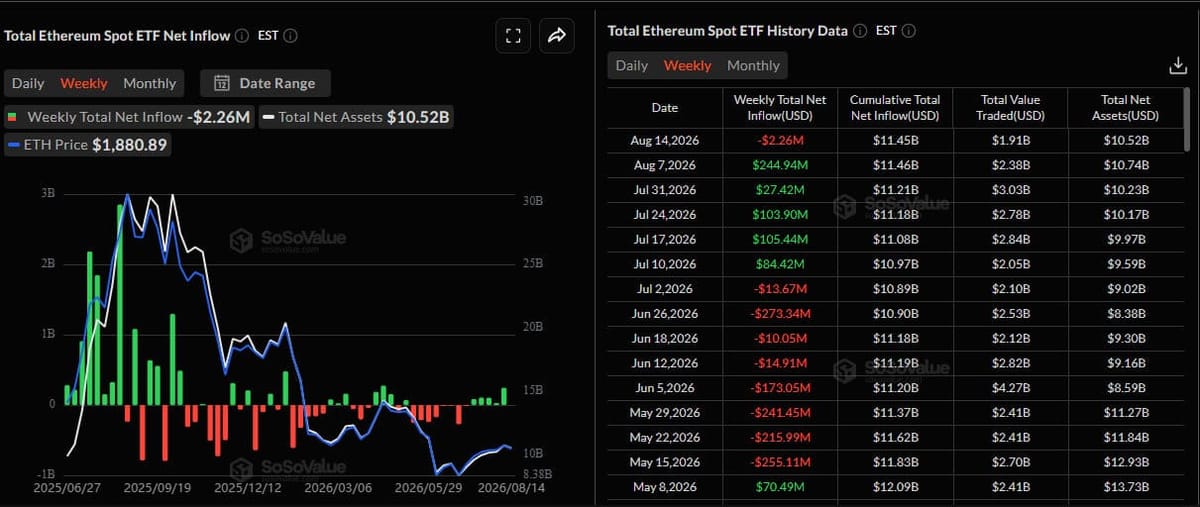Click the 2026/08/14 chart axis label
The image size is (1200, 507).
[513, 489]
